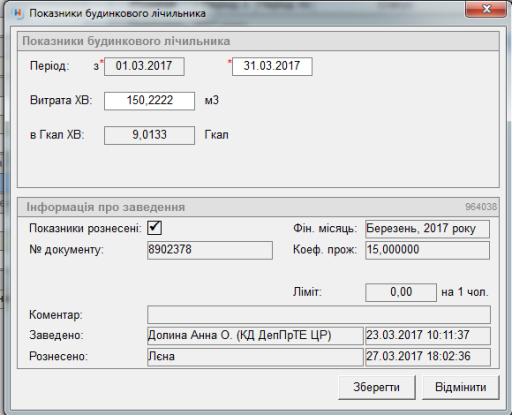Select the Рознесено user field Лєна
The height and width of the screenshot is (415, 512).
[x=255, y=357]
